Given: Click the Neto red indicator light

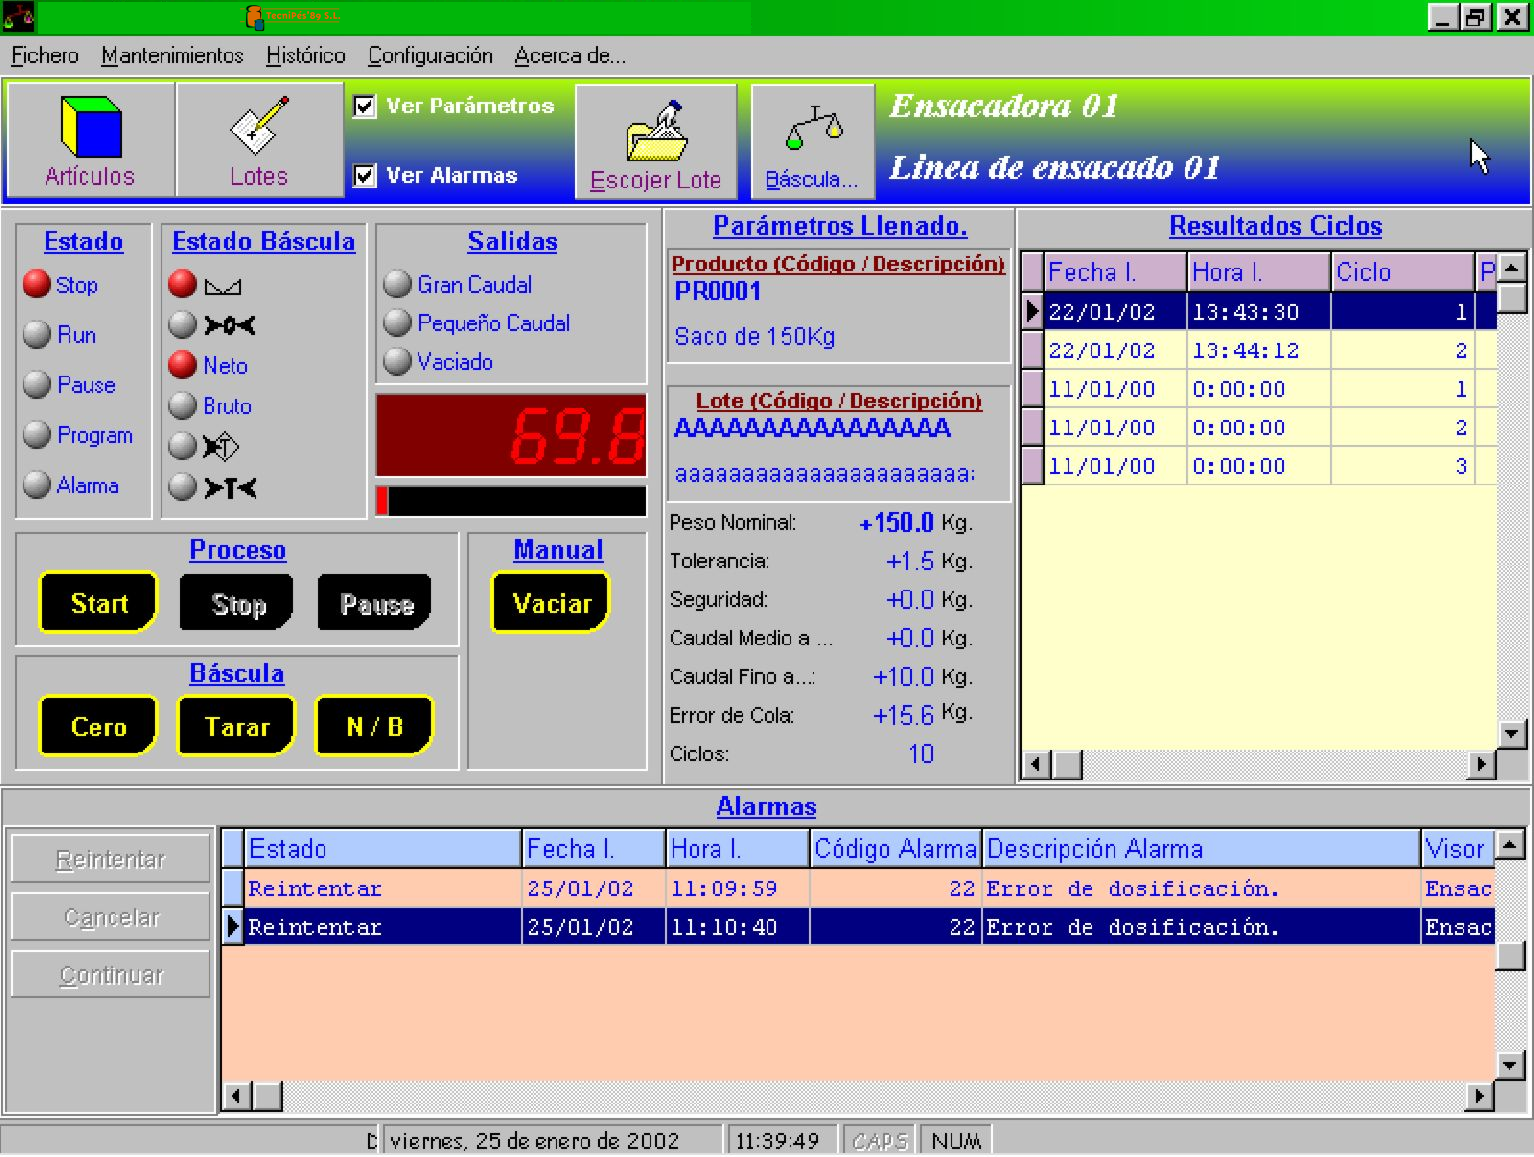Looking at the screenshot, I should click(182, 365).
